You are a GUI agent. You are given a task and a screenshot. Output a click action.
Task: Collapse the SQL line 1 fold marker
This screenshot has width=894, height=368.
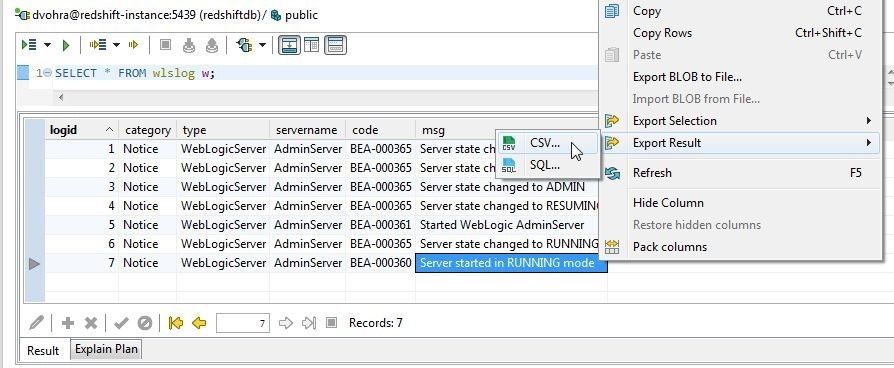48,73
